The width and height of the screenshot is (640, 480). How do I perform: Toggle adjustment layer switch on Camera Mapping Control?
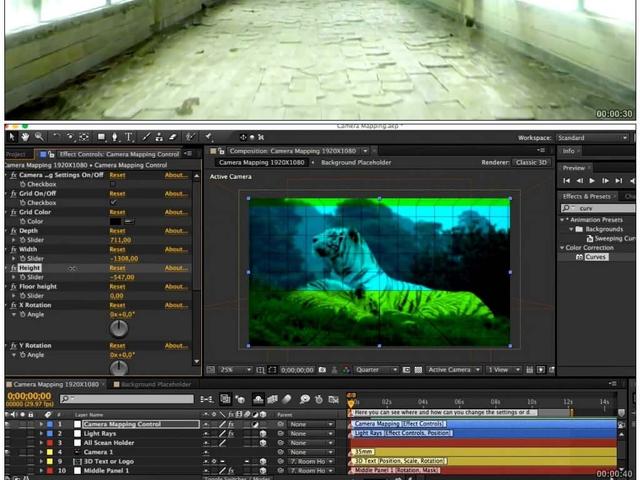point(255,424)
